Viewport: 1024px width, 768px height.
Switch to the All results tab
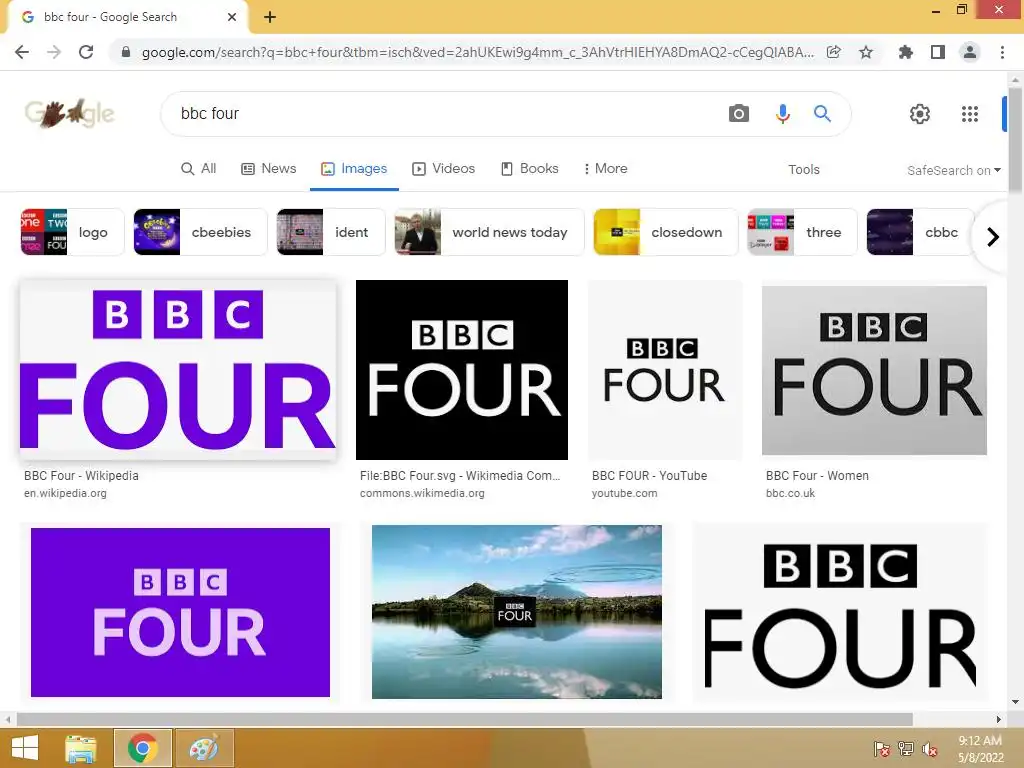pos(199,168)
